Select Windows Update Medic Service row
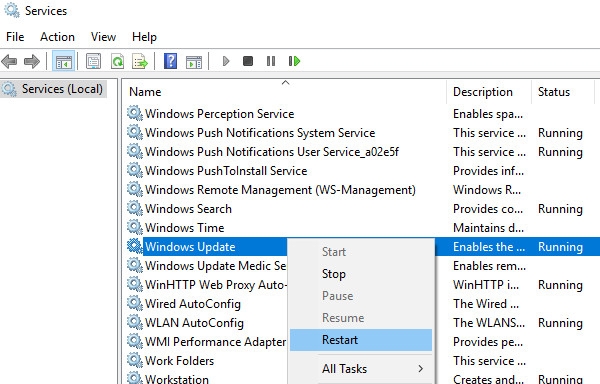Screen dimensions: 600x384 (215, 265)
